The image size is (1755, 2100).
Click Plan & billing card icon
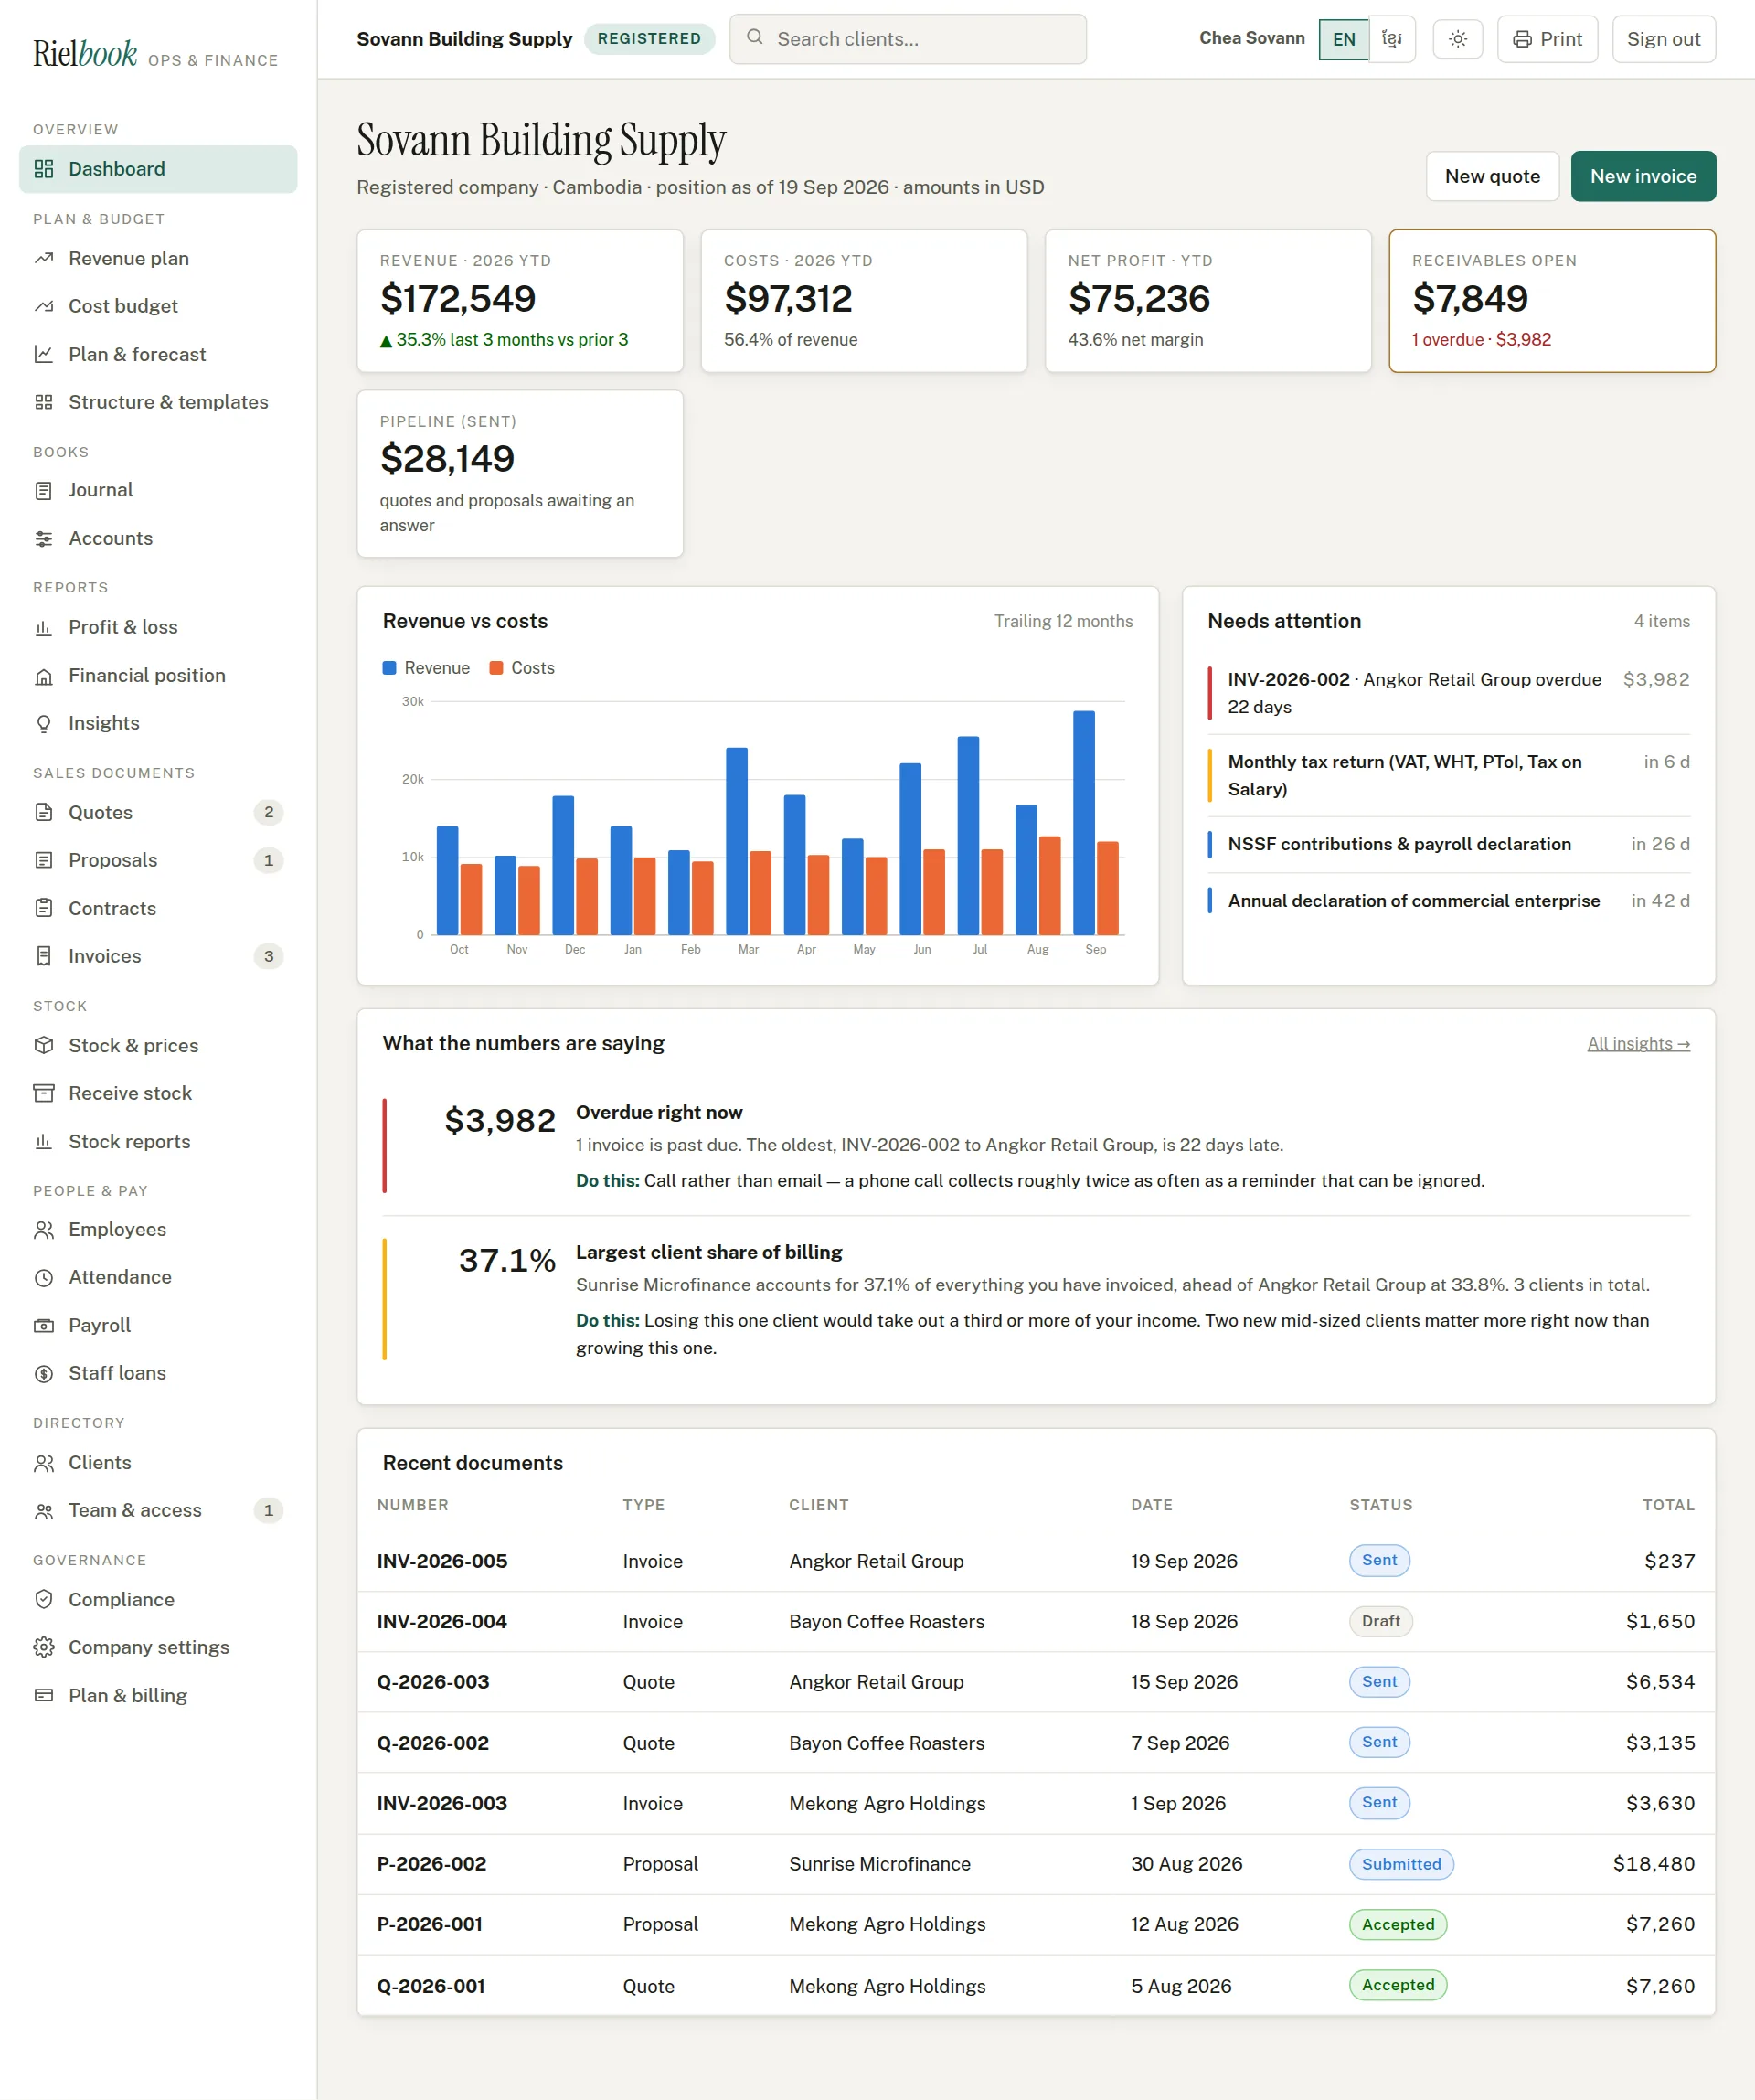[x=43, y=1695]
